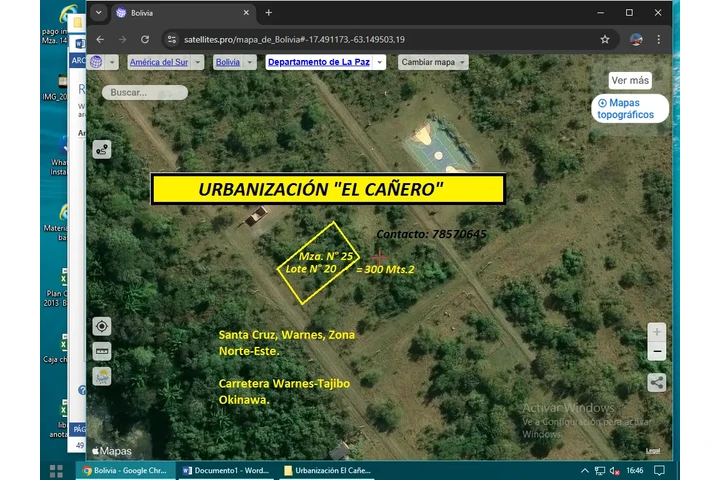The height and width of the screenshot is (480, 720).
Task: Open Chrome profile avatar menu
Action: [636, 40]
